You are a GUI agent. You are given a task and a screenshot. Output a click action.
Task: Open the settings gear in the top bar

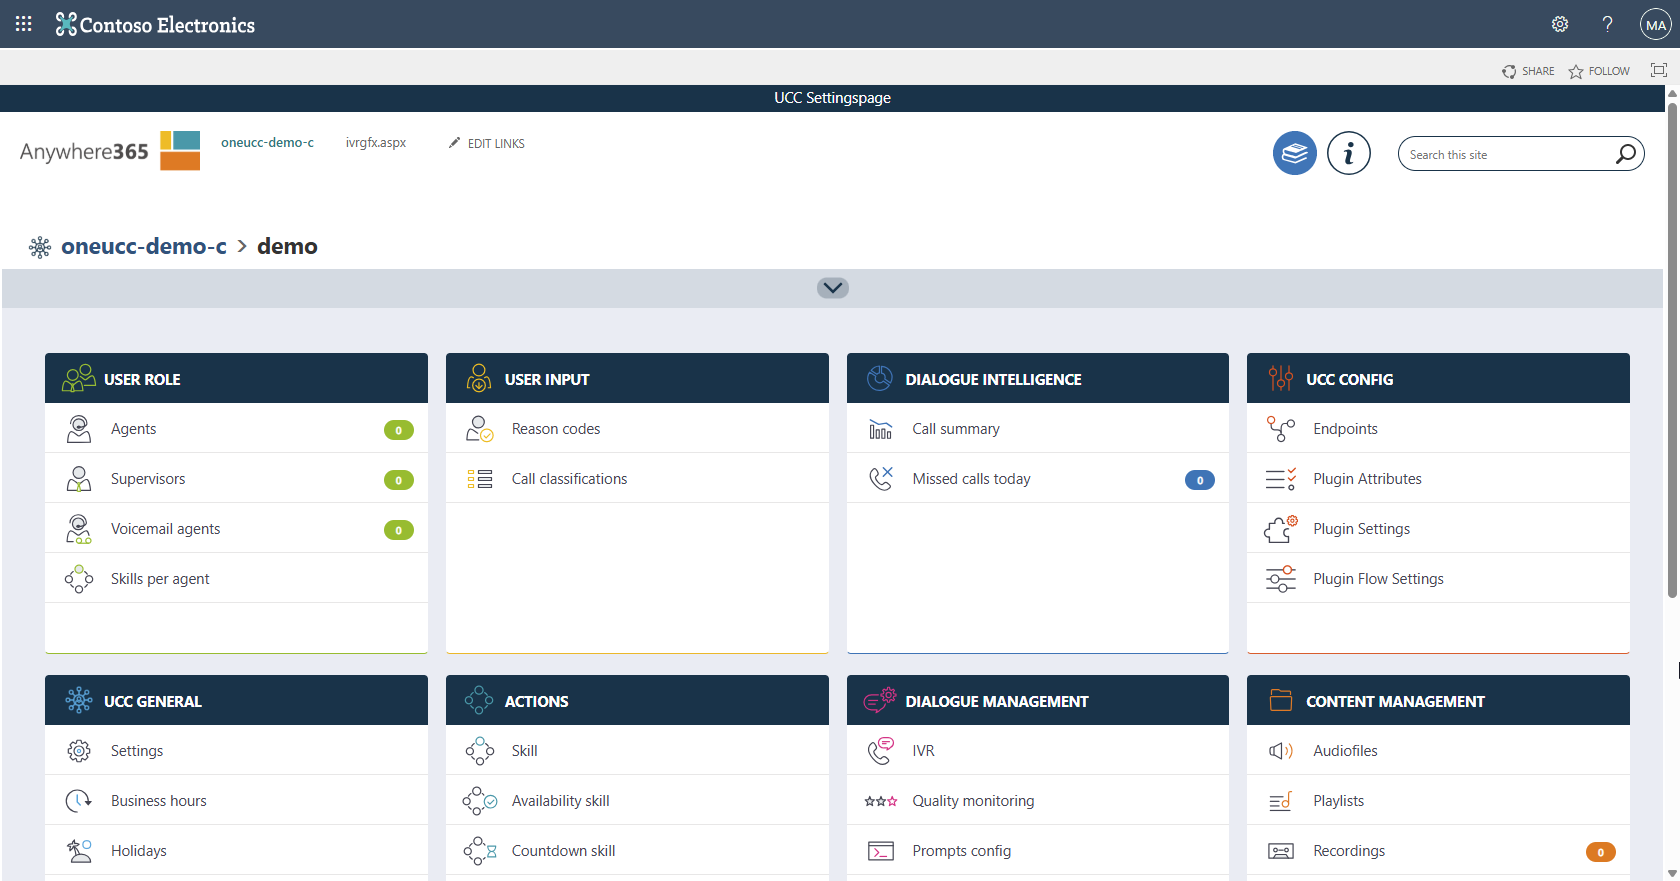pyautogui.click(x=1559, y=24)
